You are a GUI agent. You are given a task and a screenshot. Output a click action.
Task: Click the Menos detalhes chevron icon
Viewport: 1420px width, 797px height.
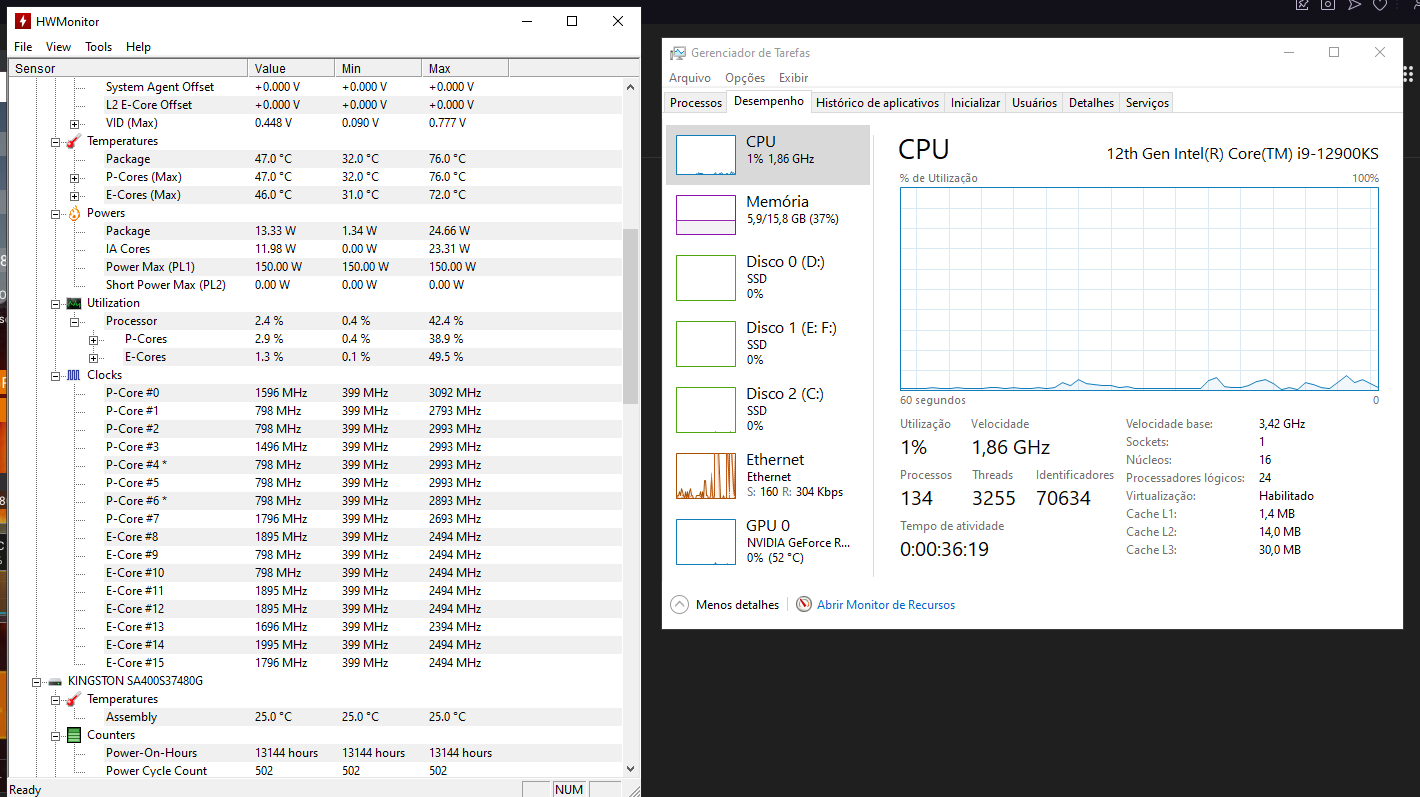coord(680,605)
